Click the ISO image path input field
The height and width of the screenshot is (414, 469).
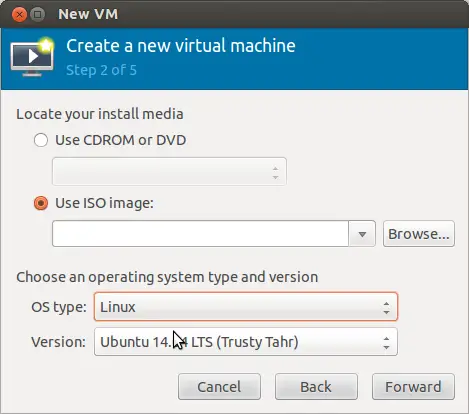point(200,234)
